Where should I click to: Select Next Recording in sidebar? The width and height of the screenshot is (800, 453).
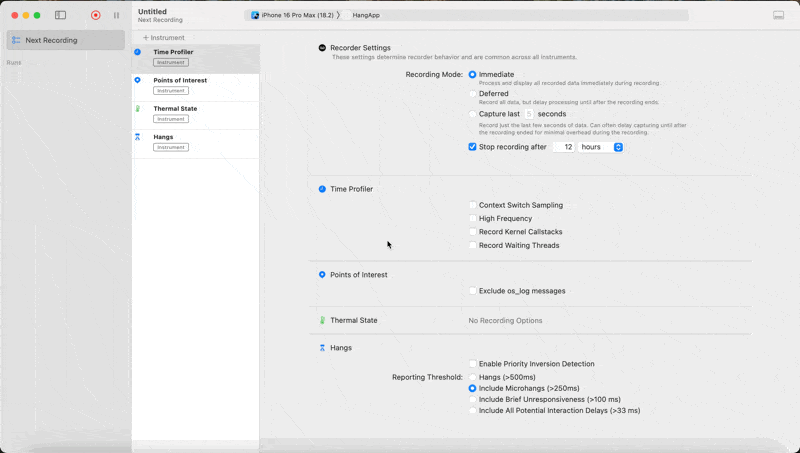tap(65, 40)
